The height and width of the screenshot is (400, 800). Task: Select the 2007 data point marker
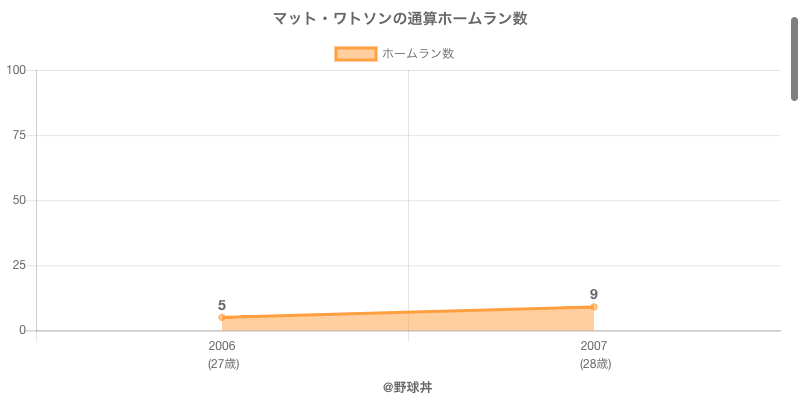[594, 307]
